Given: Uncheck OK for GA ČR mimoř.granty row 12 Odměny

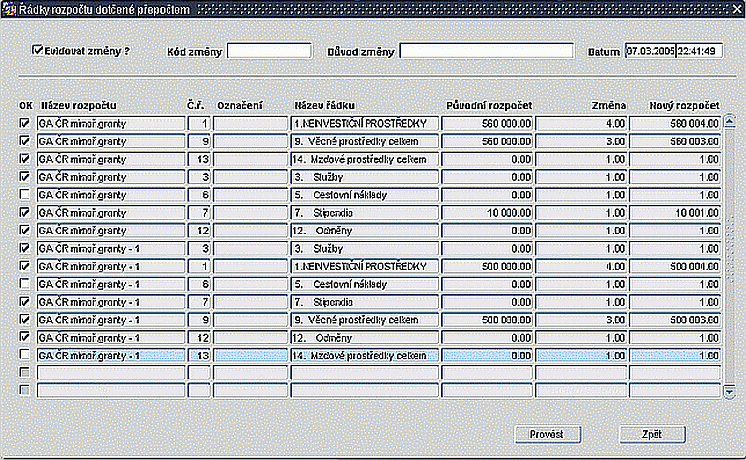Looking at the screenshot, I should (x=24, y=230).
